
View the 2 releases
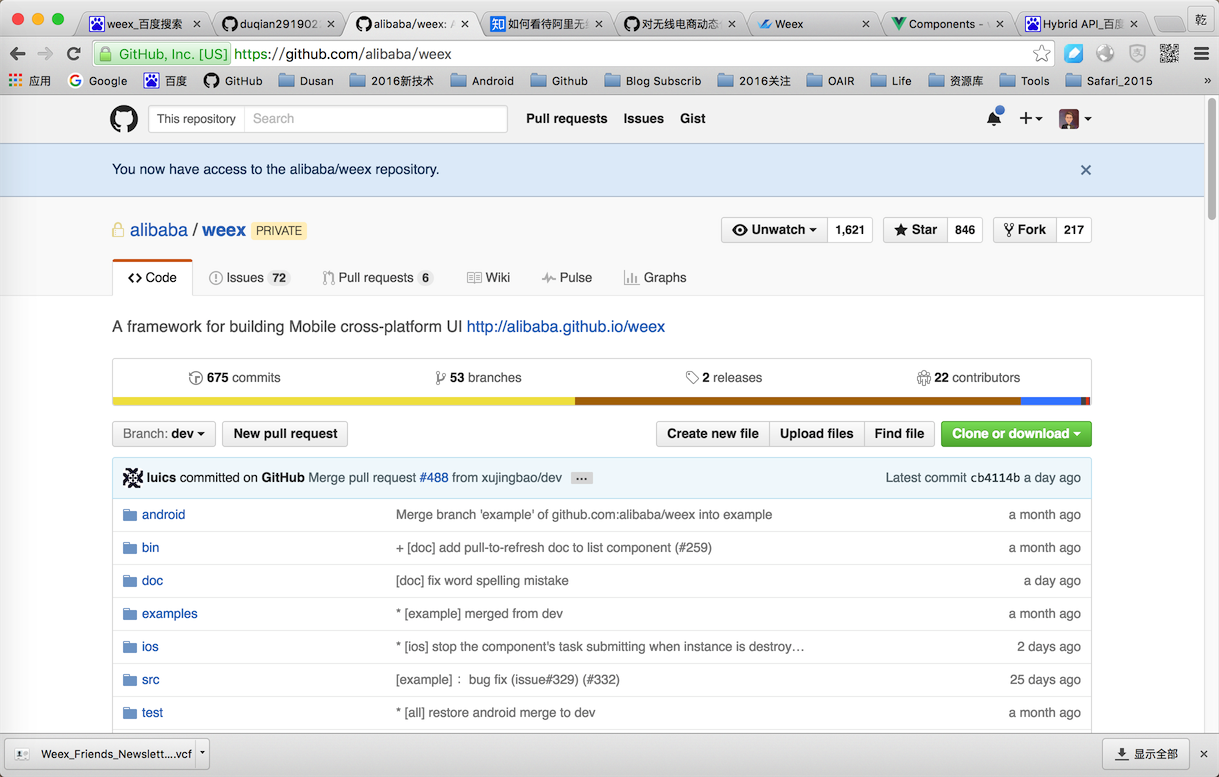pos(723,378)
